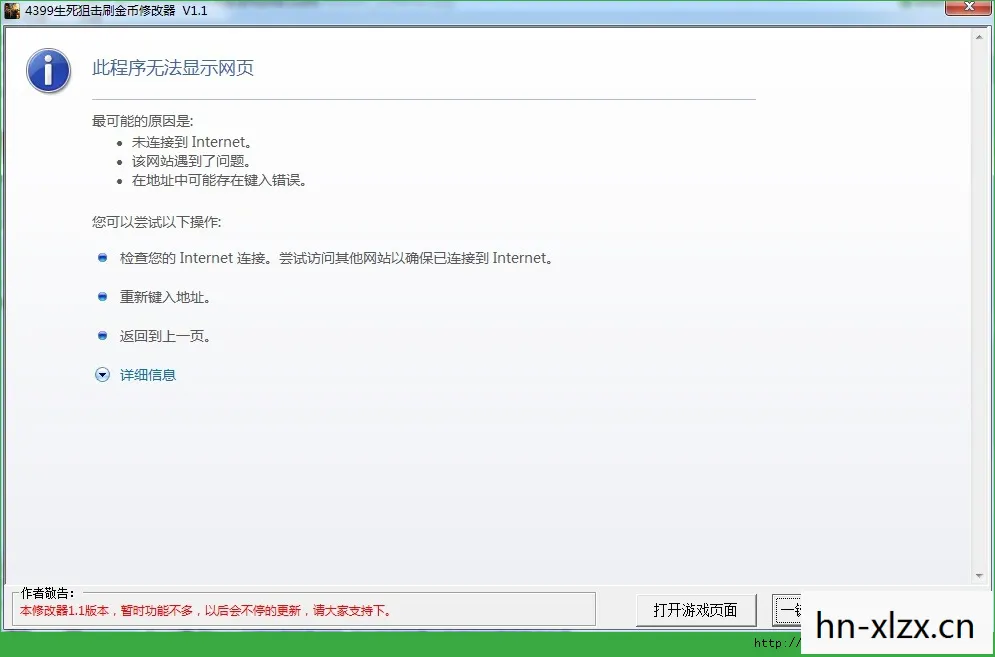The image size is (995, 657).
Task: Close the window with the red X button
Action: (968, 8)
